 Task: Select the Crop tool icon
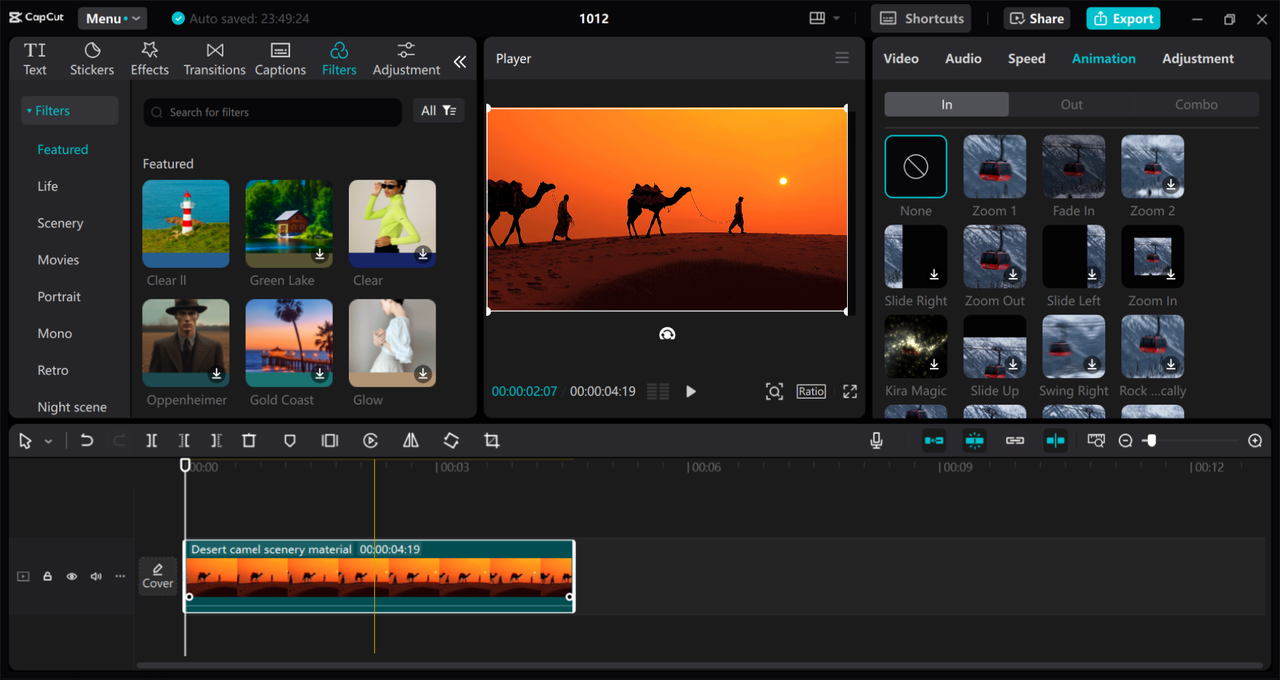pos(491,441)
